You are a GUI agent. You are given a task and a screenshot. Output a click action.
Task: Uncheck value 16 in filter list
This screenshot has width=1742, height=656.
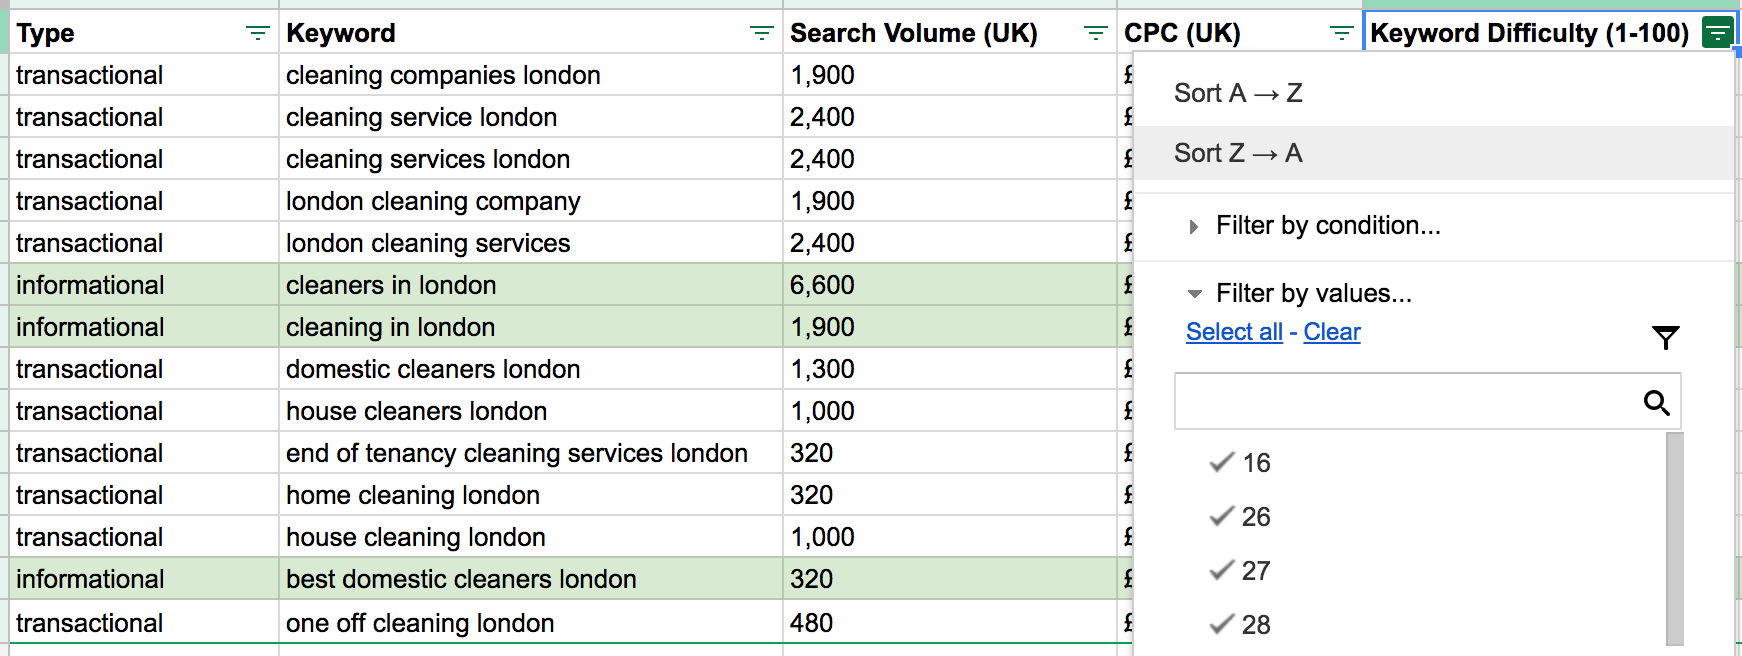(x=1222, y=463)
